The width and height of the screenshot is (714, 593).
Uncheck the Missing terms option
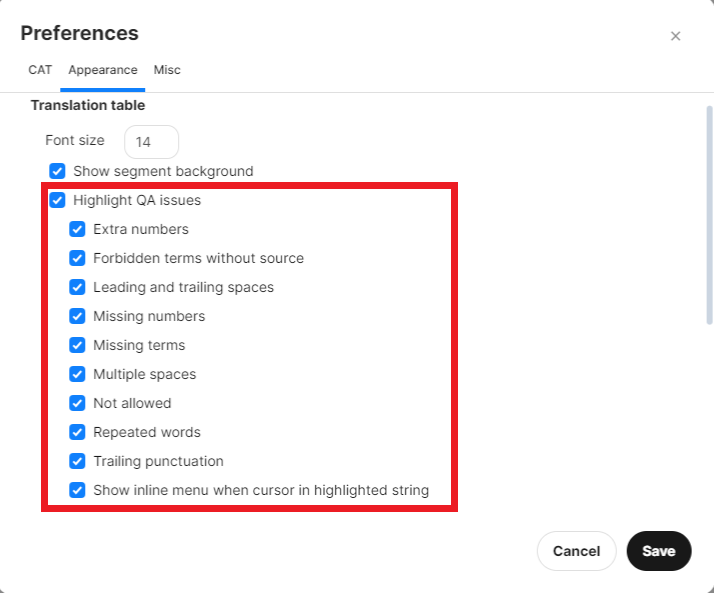78,345
